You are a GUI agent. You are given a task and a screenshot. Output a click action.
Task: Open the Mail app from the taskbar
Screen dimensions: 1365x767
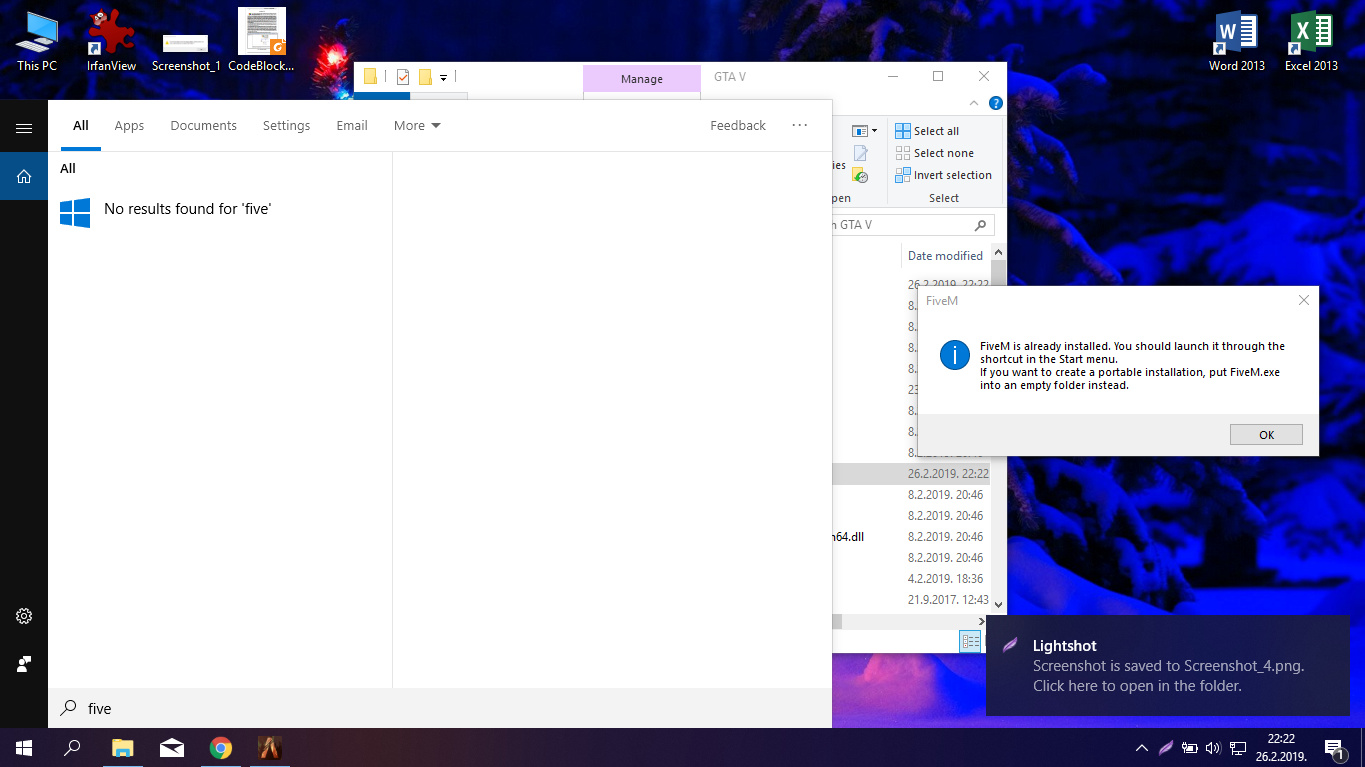pyautogui.click(x=171, y=747)
